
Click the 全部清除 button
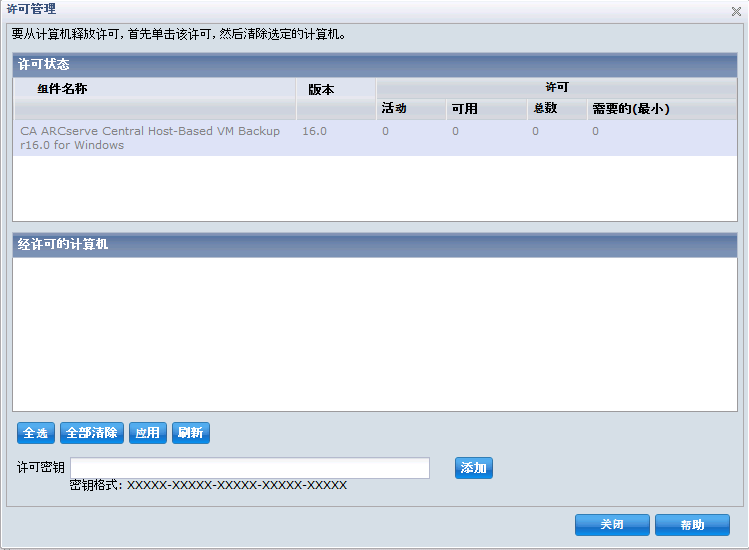(92, 433)
